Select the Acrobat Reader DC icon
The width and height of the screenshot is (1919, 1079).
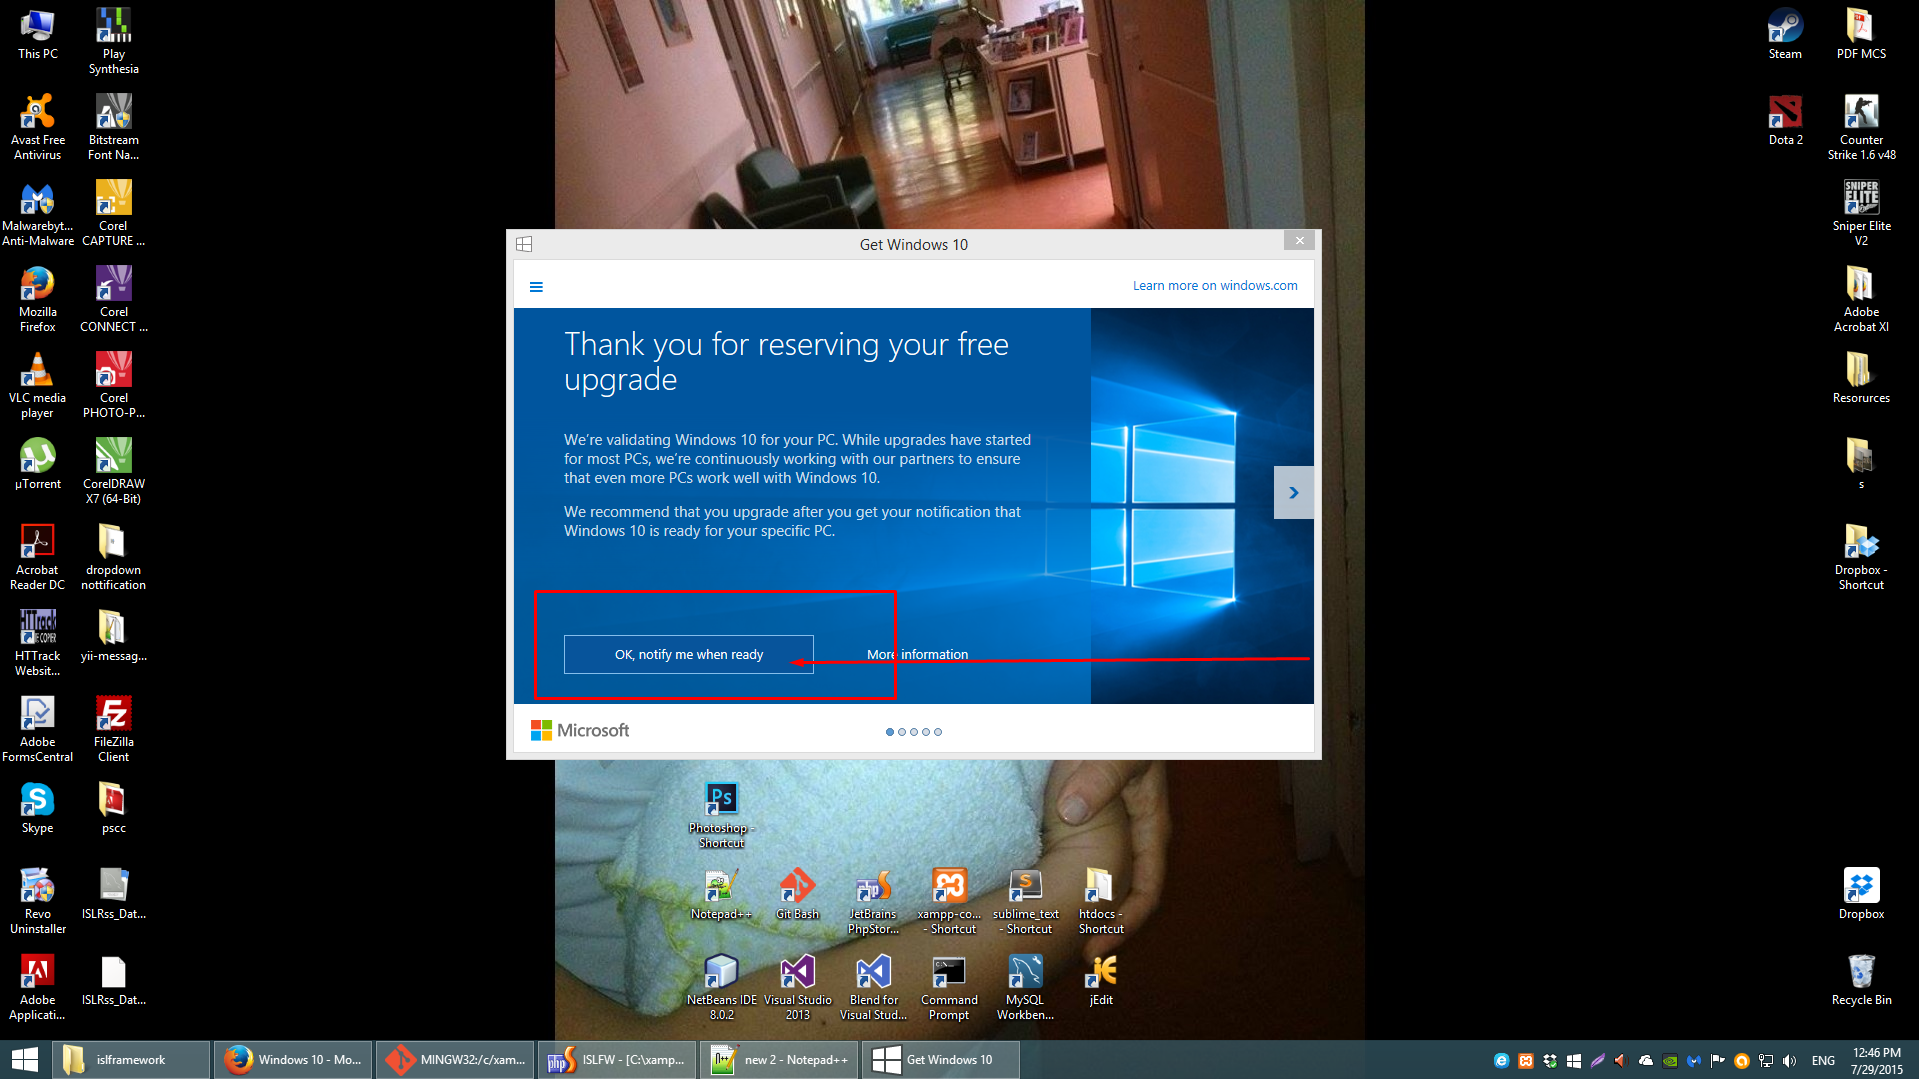point(38,557)
